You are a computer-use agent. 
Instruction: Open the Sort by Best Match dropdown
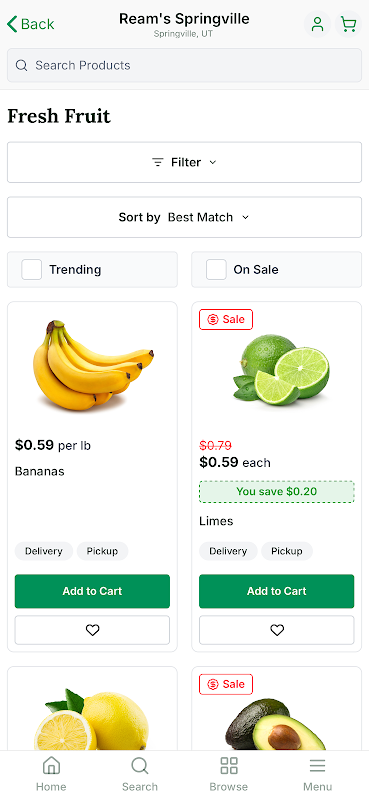184,217
